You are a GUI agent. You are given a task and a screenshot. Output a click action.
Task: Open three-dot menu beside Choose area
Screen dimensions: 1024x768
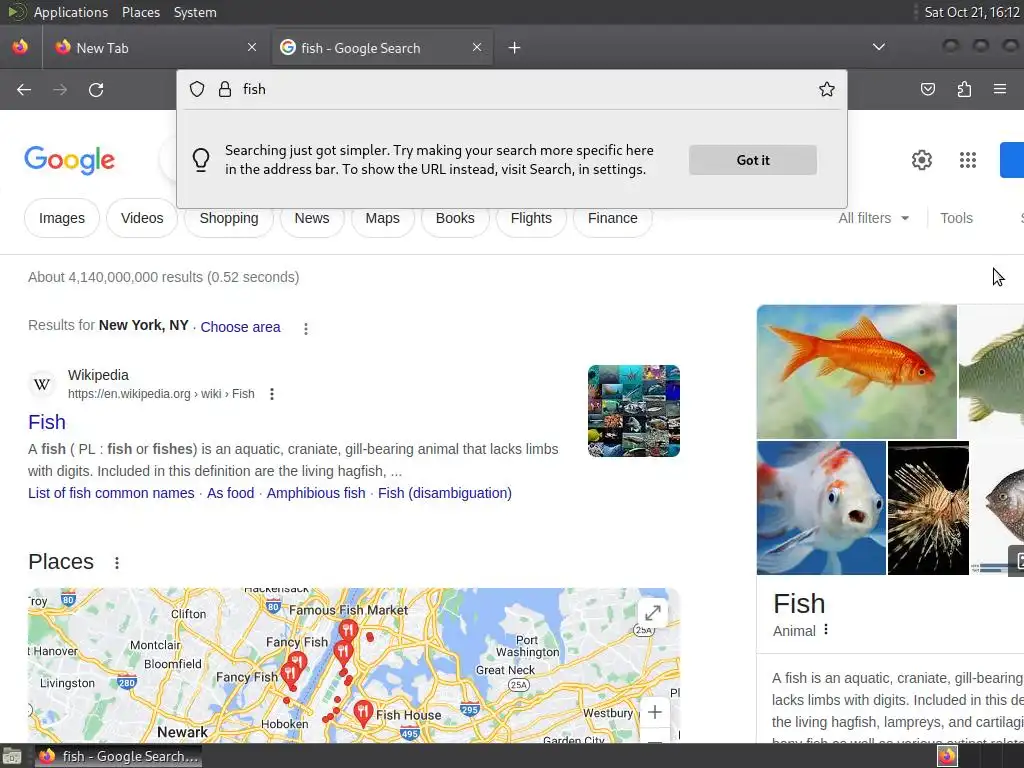point(306,328)
